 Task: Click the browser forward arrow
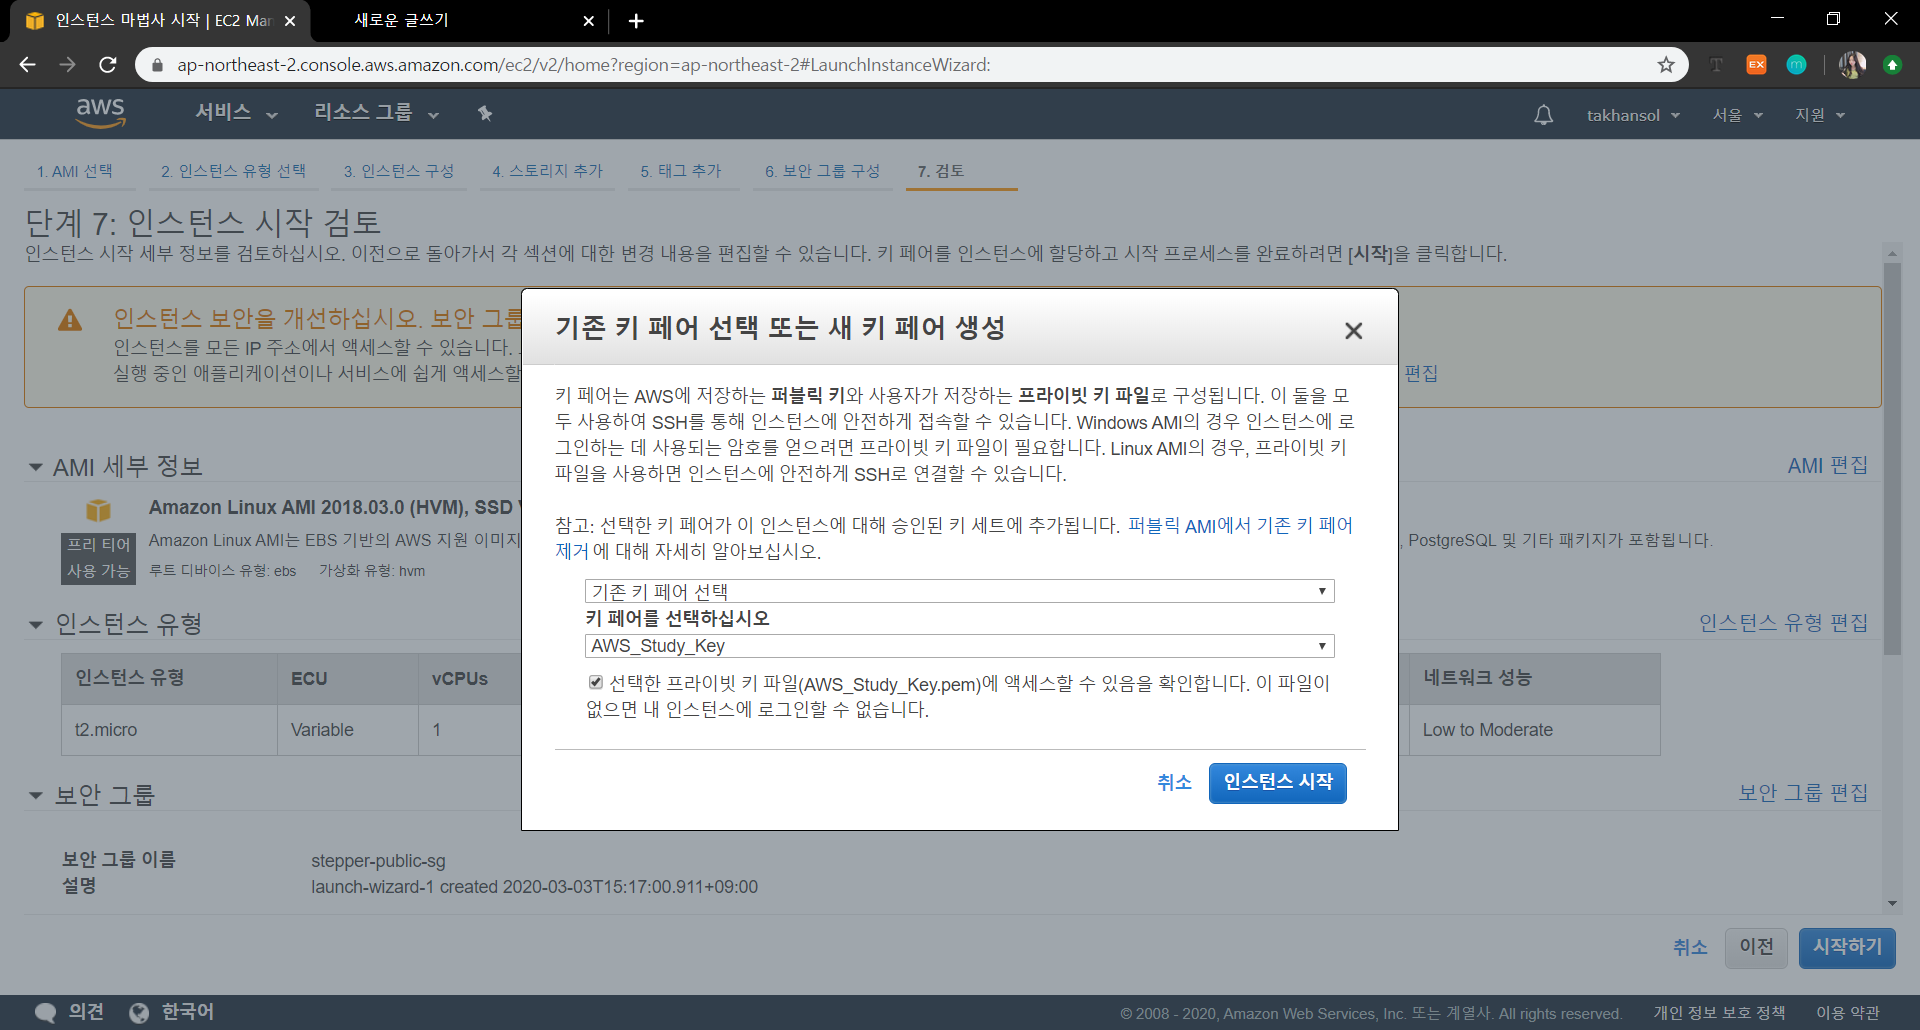(67, 65)
